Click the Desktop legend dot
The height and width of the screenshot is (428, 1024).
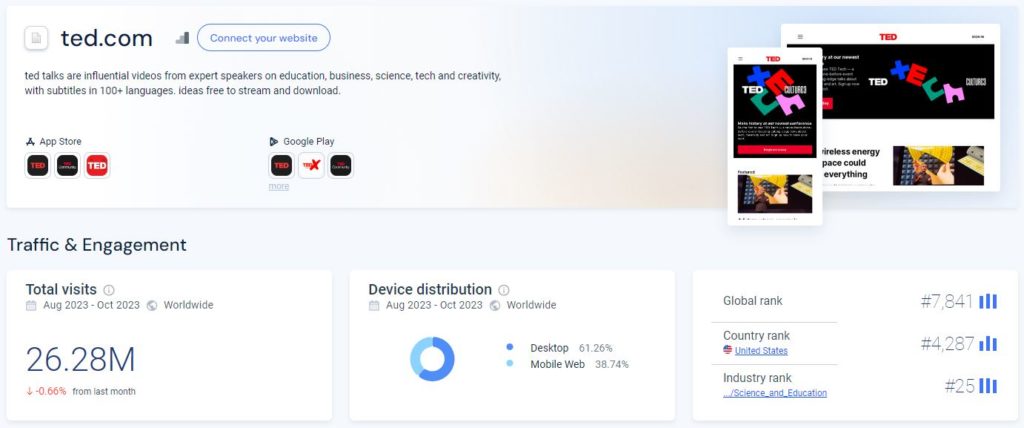click(x=509, y=348)
